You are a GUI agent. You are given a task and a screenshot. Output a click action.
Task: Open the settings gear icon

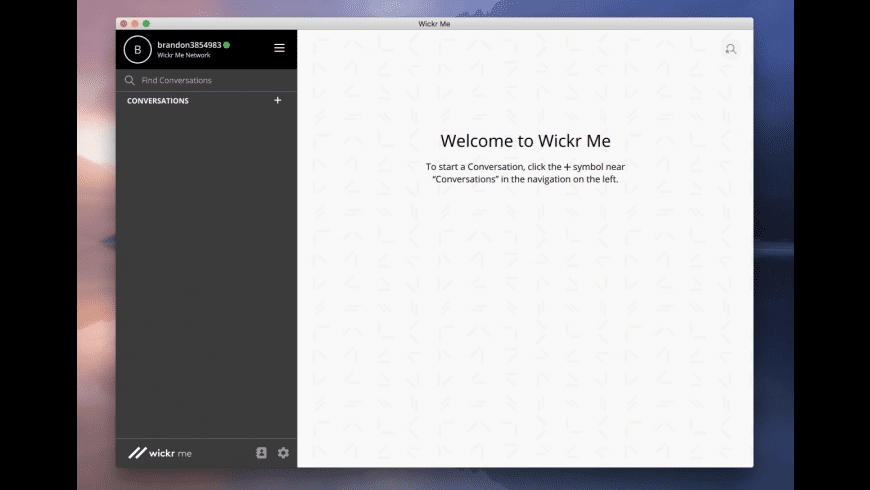(283, 453)
